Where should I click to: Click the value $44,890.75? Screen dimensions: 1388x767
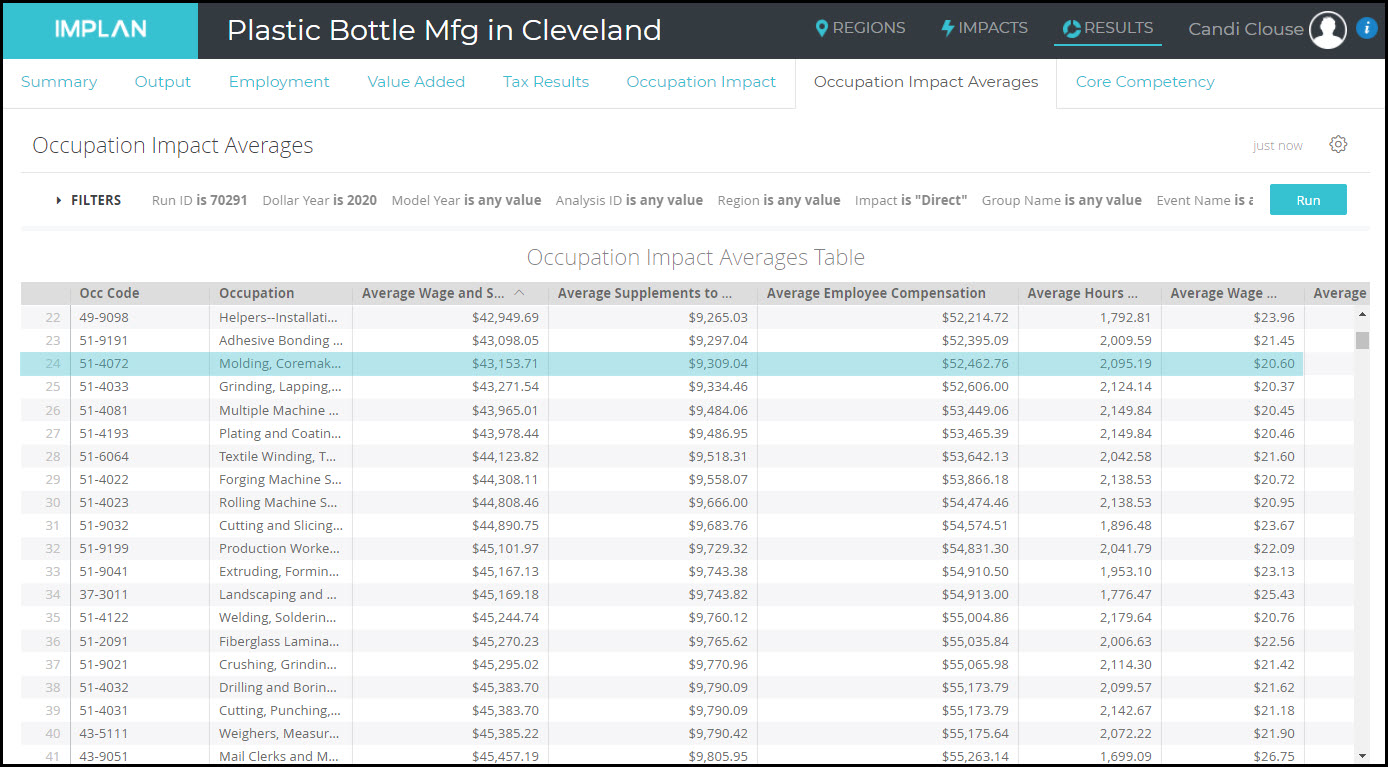pyautogui.click(x=505, y=525)
